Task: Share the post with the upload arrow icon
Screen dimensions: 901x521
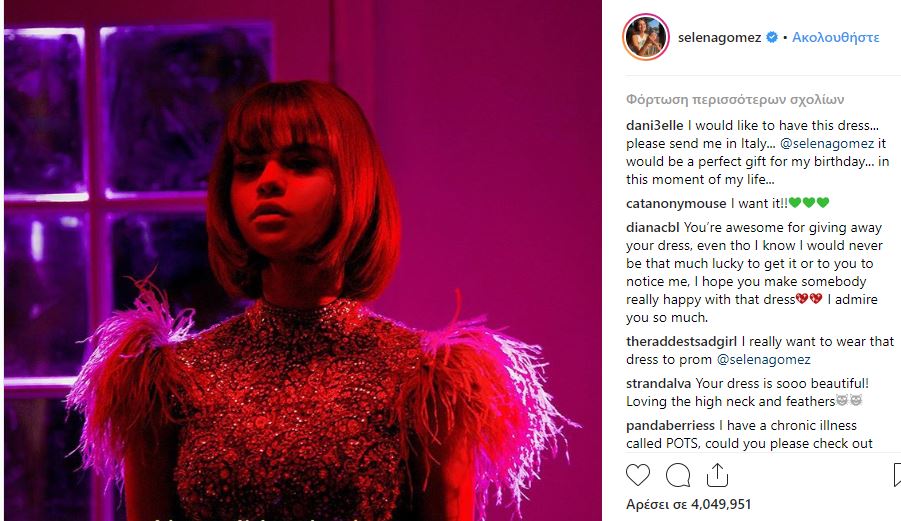Action: (x=717, y=474)
